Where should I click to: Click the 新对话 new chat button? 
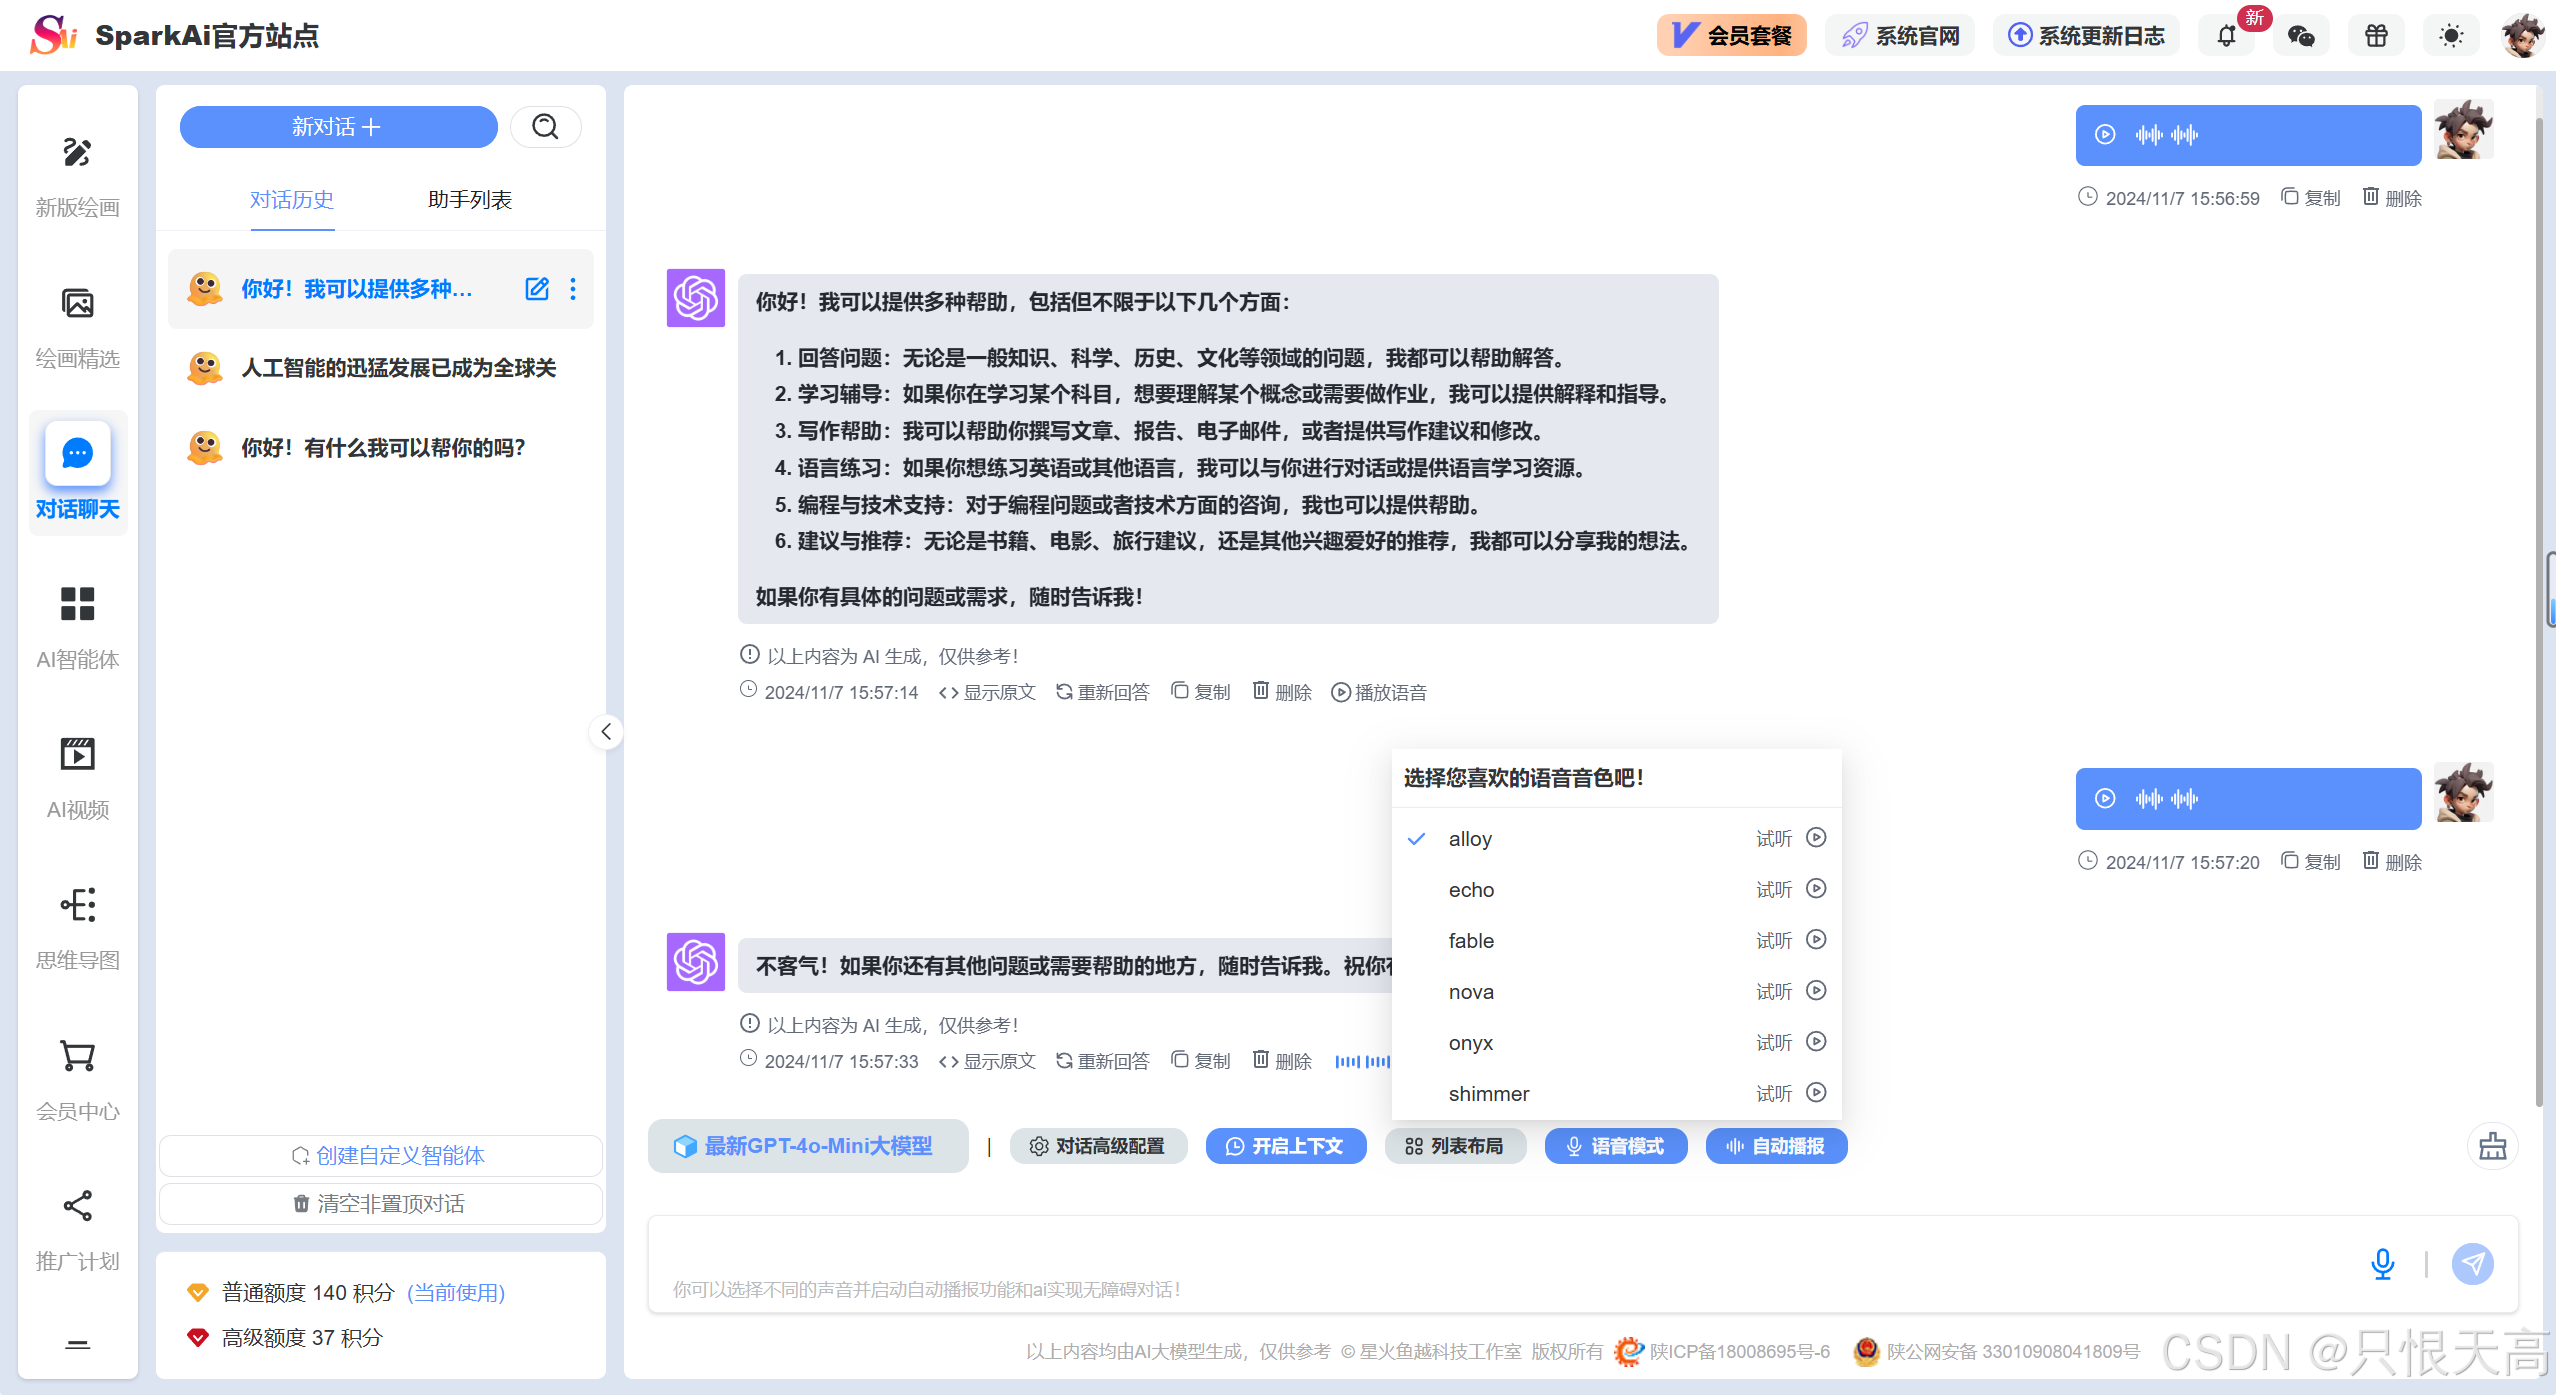pos(338,127)
